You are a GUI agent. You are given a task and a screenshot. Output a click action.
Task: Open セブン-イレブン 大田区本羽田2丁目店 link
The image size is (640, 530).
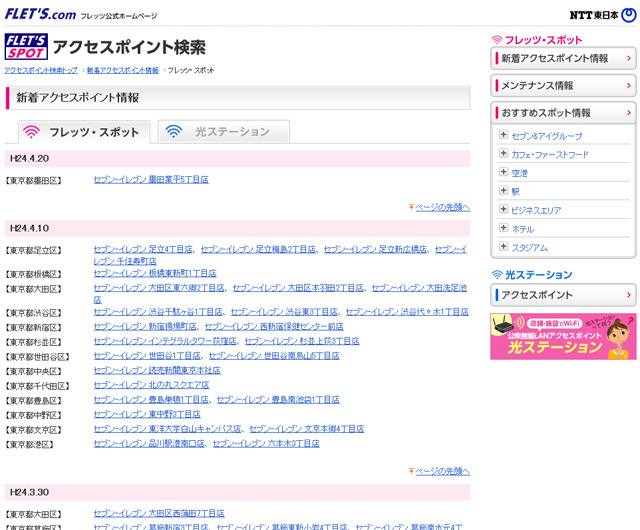[x=298, y=288]
